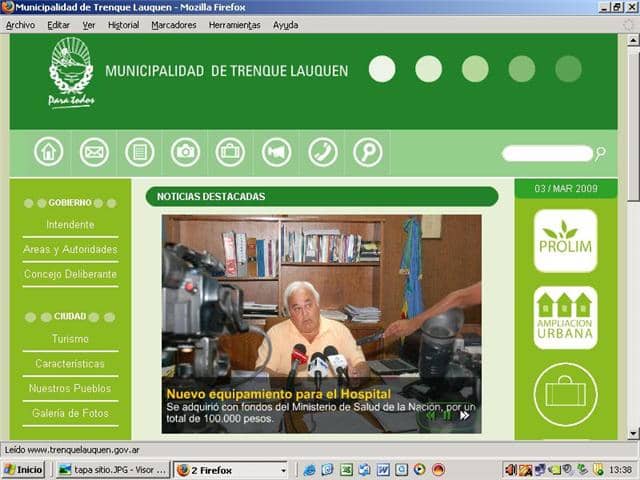Image resolution: width=640 pixels, height=480 pixels.
Task: Click the white search input field
Action: tap(547, 153)
